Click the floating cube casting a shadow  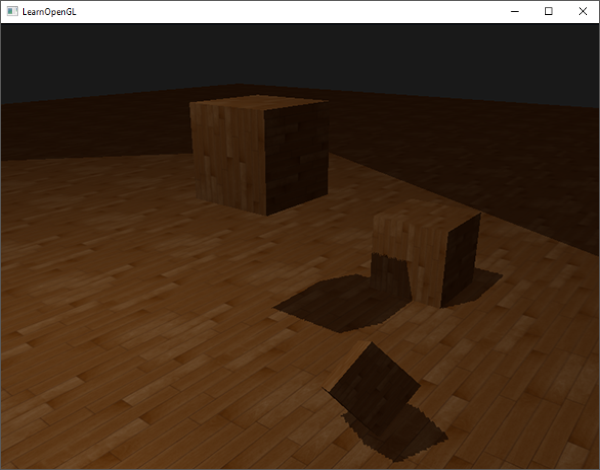click(426, 256)
